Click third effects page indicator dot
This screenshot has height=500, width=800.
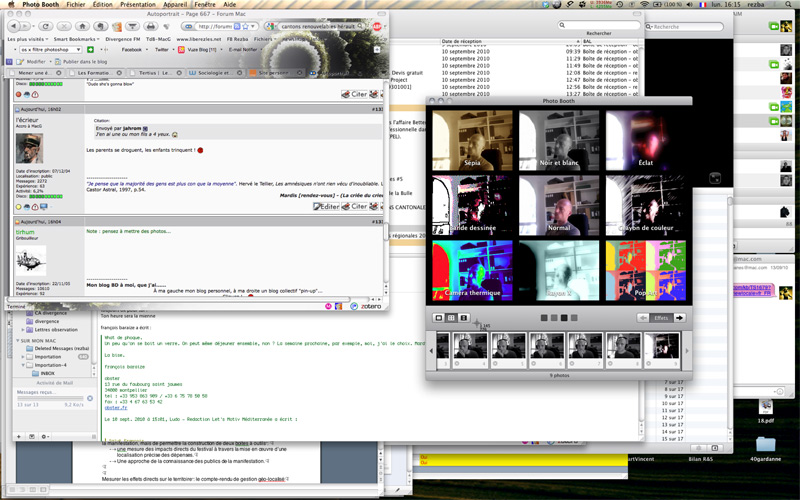tap(564, 318)
